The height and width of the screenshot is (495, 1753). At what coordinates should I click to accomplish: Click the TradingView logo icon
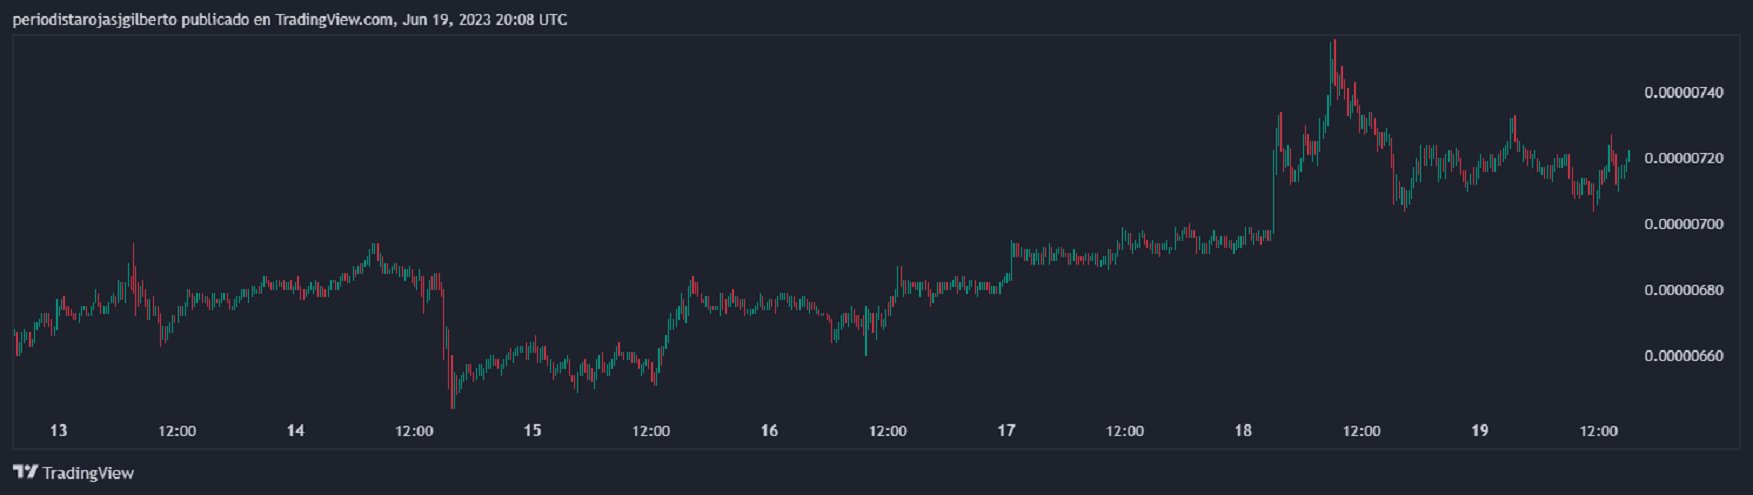[x=25, y=472]
